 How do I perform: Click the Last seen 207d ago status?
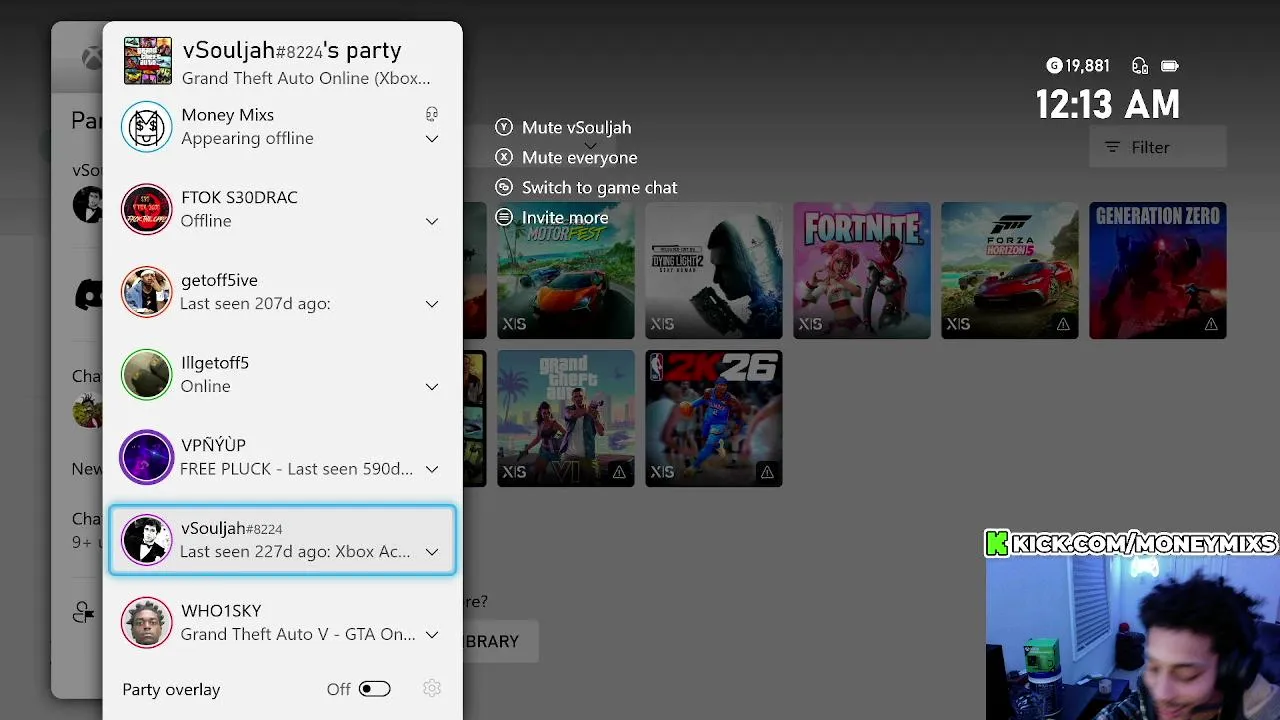(x=255, y=303)
